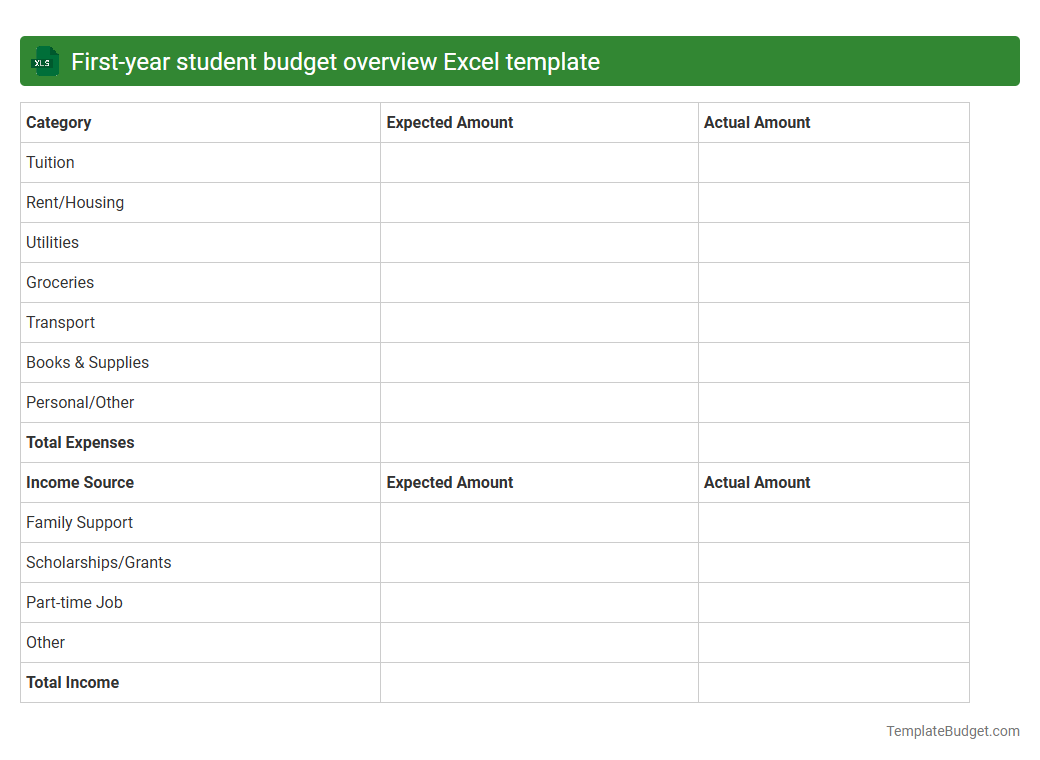Click the Personal/Other category label
The image size is (1040, 760).
[x=80, y=402]
